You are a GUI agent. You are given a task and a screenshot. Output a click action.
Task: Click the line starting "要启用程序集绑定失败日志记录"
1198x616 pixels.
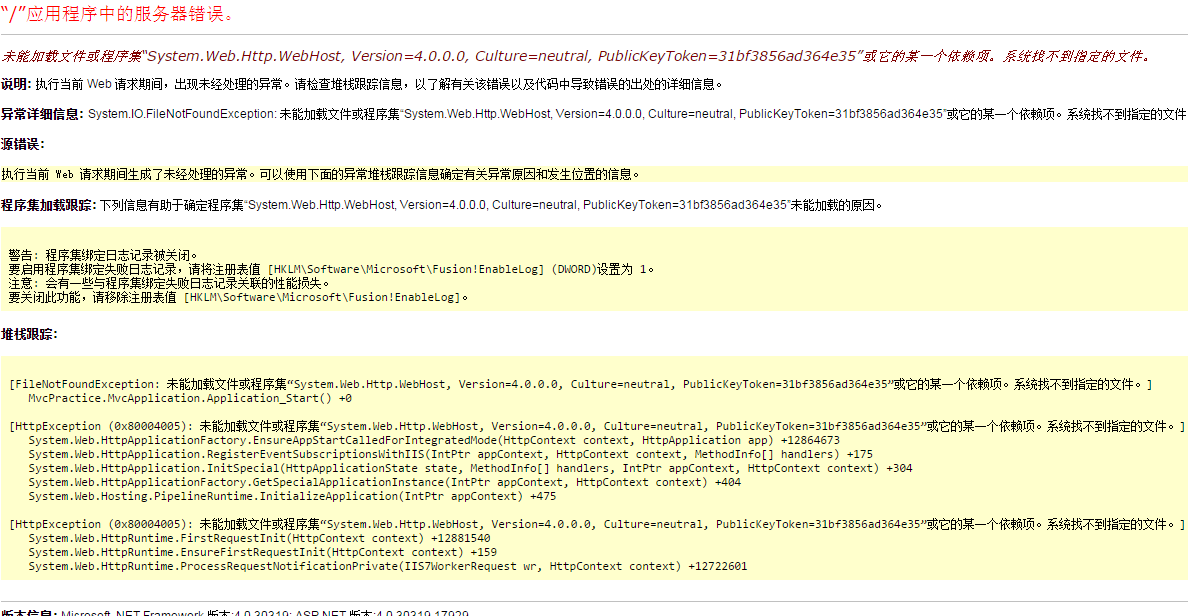coord(332,269)
